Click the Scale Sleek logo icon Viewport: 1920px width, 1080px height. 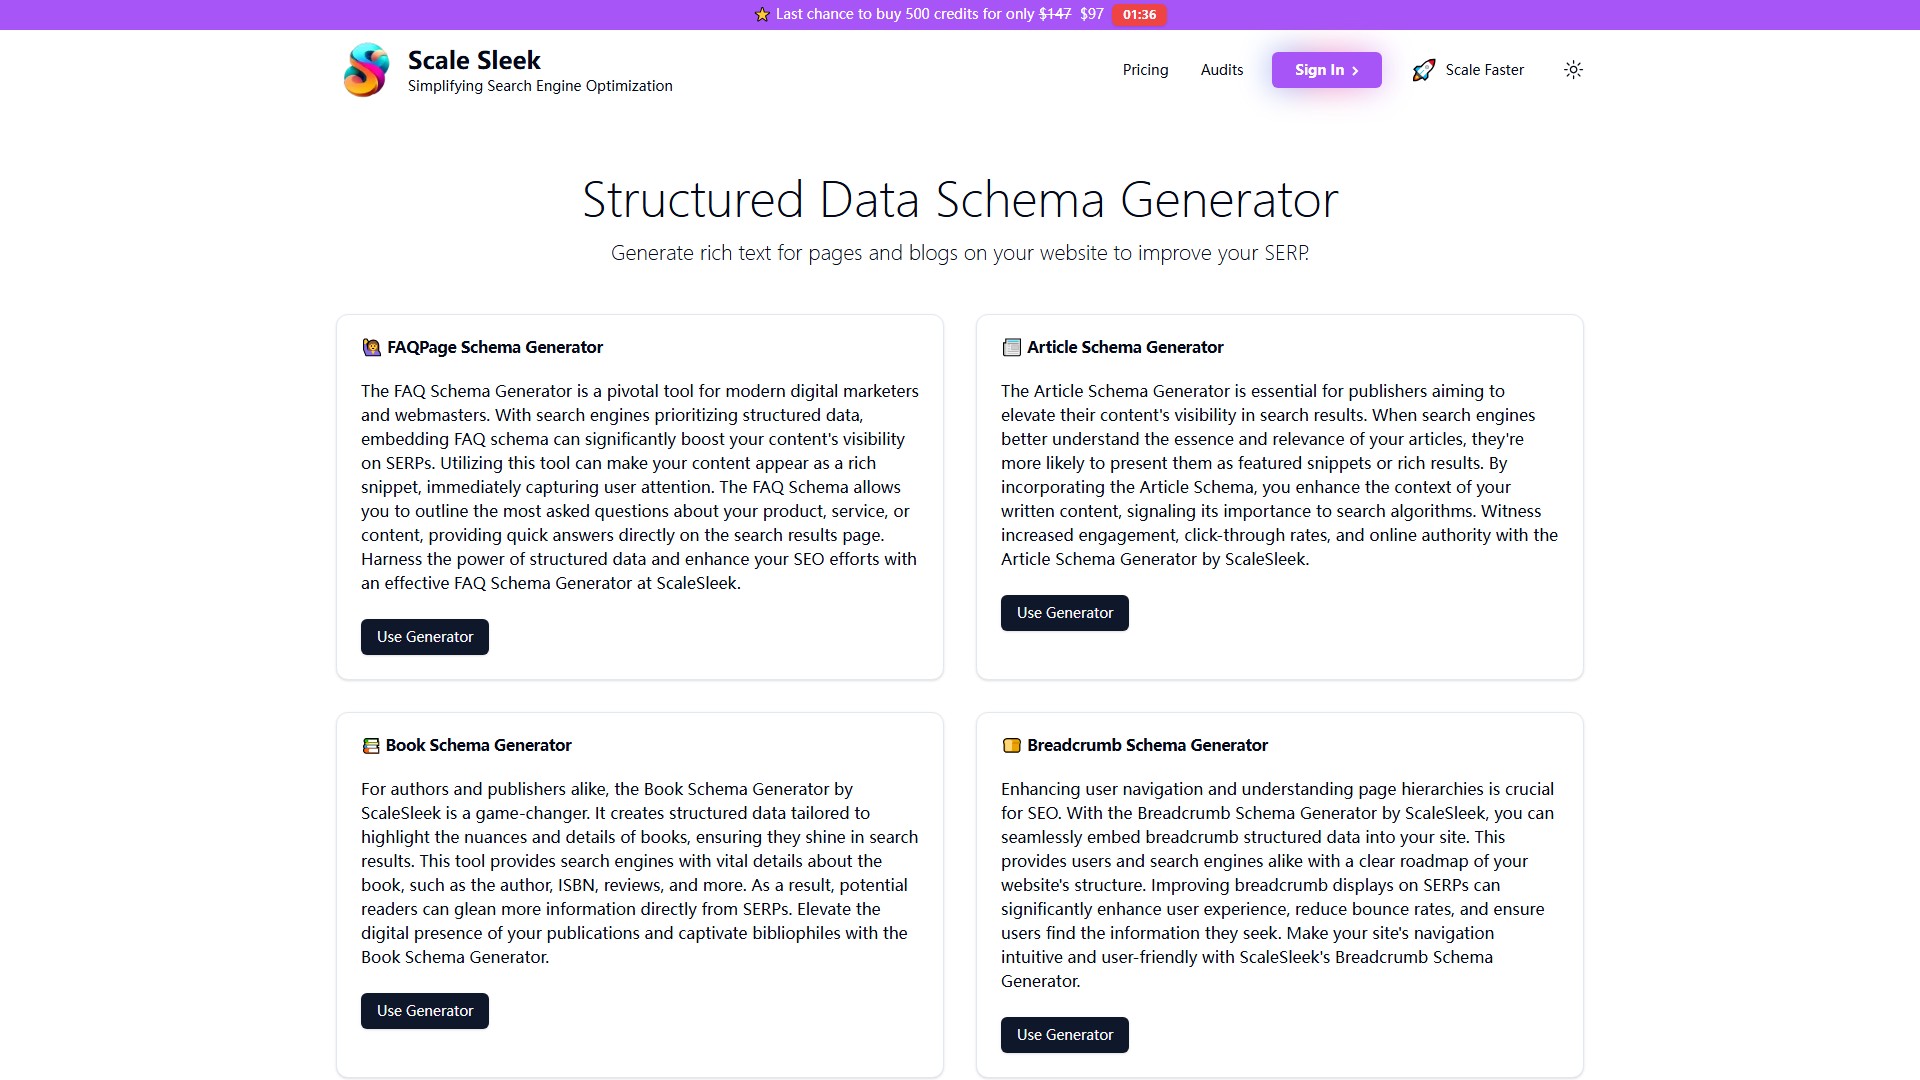366,69
